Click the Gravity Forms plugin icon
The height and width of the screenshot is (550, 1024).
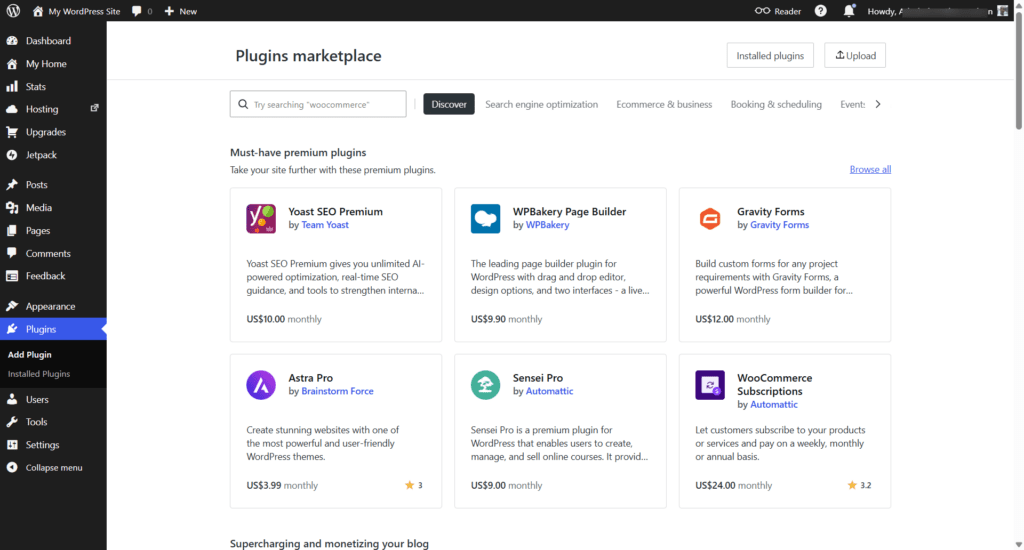pyautogui.click(x=710, y=219)
